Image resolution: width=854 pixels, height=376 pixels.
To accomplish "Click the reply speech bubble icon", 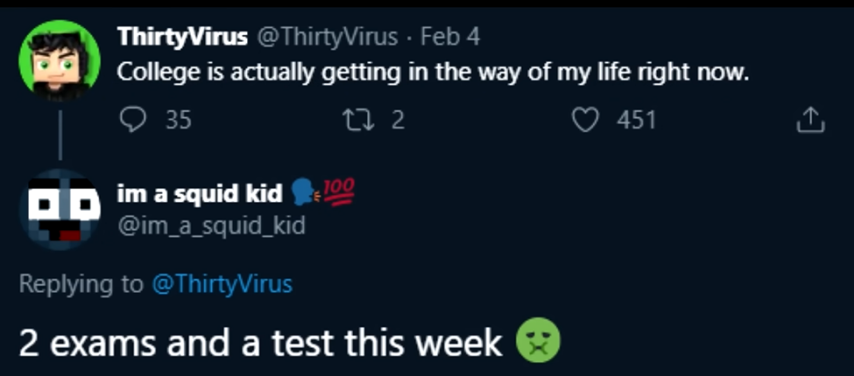I will (132, 119).
